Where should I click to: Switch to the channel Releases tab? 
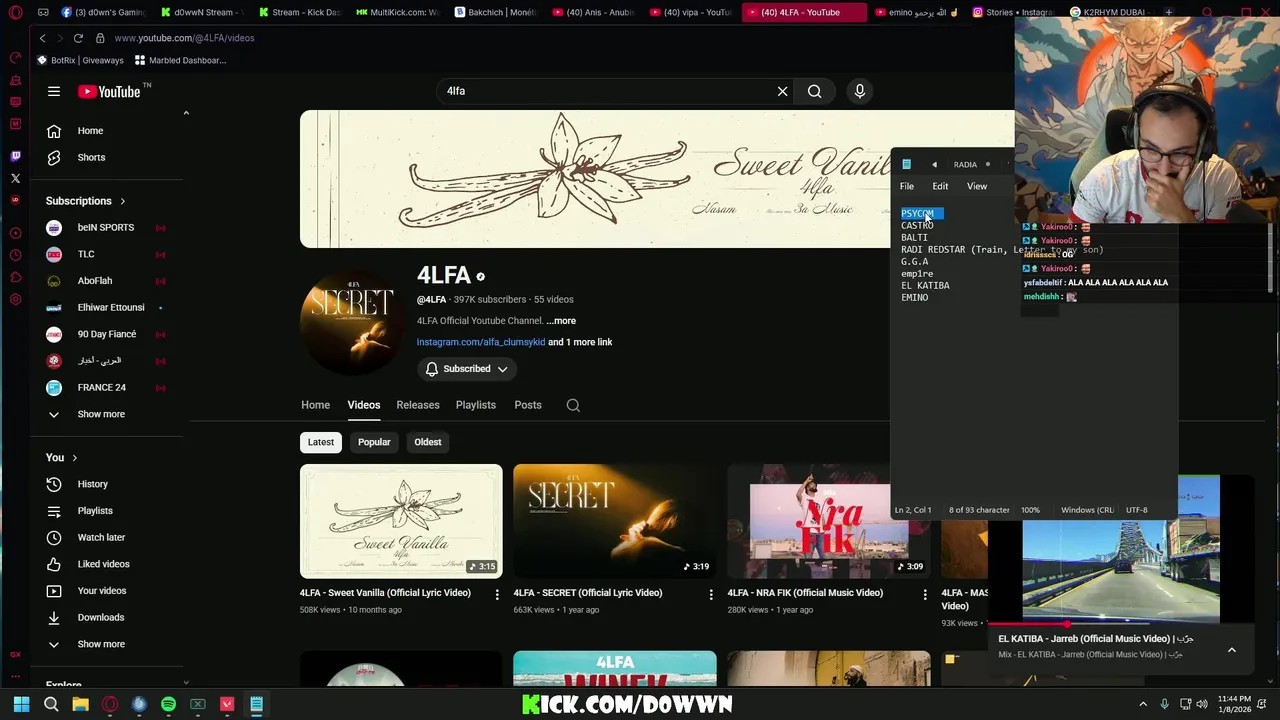(x=418, y=405)
